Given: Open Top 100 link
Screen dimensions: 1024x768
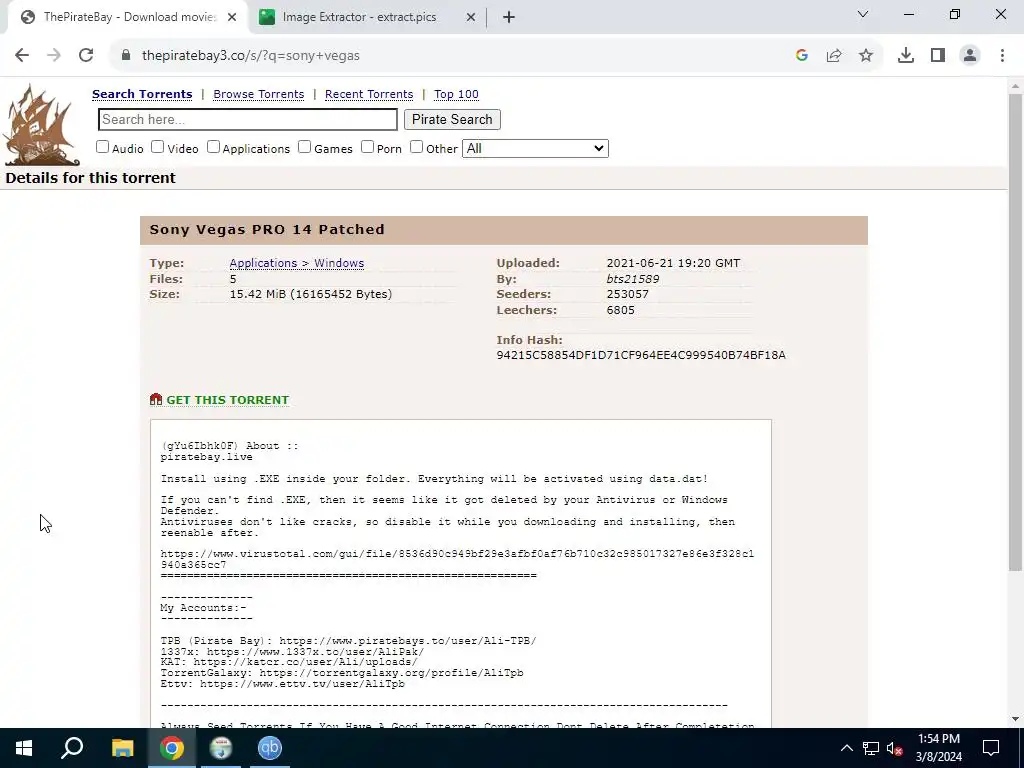Looking at the screenshot, I should click(456, 94).
